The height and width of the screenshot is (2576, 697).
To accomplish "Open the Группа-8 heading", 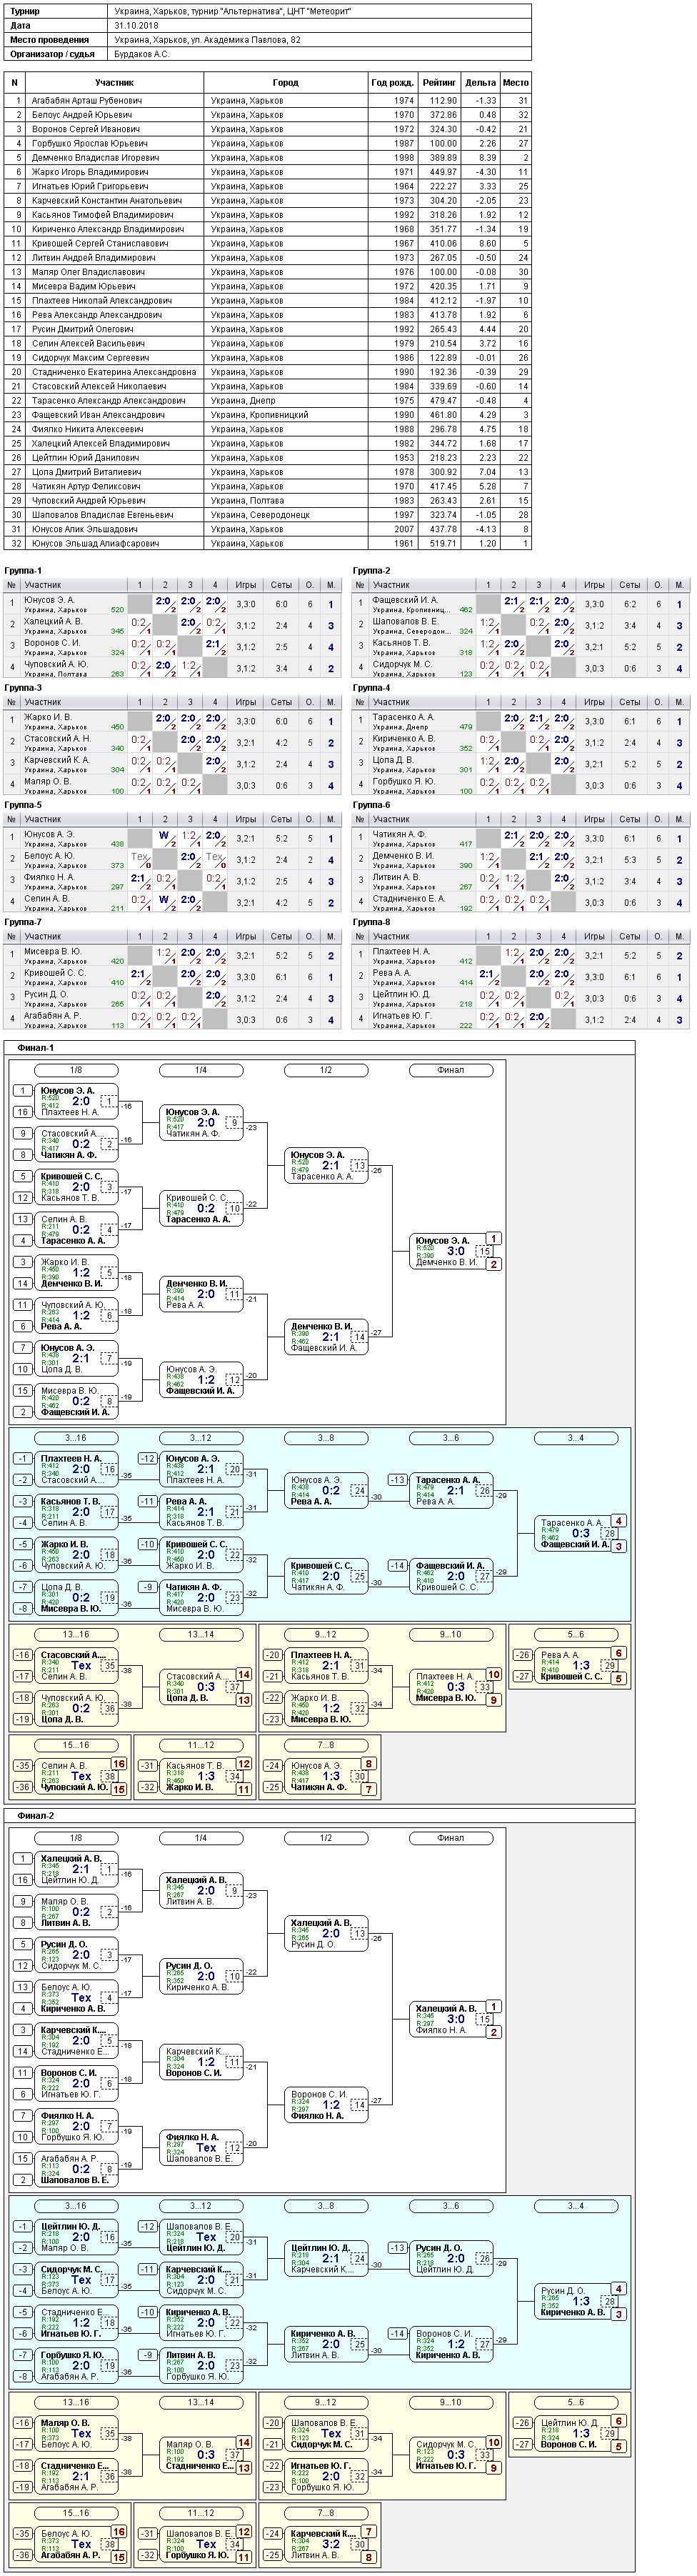I will (x=372, y=923).
